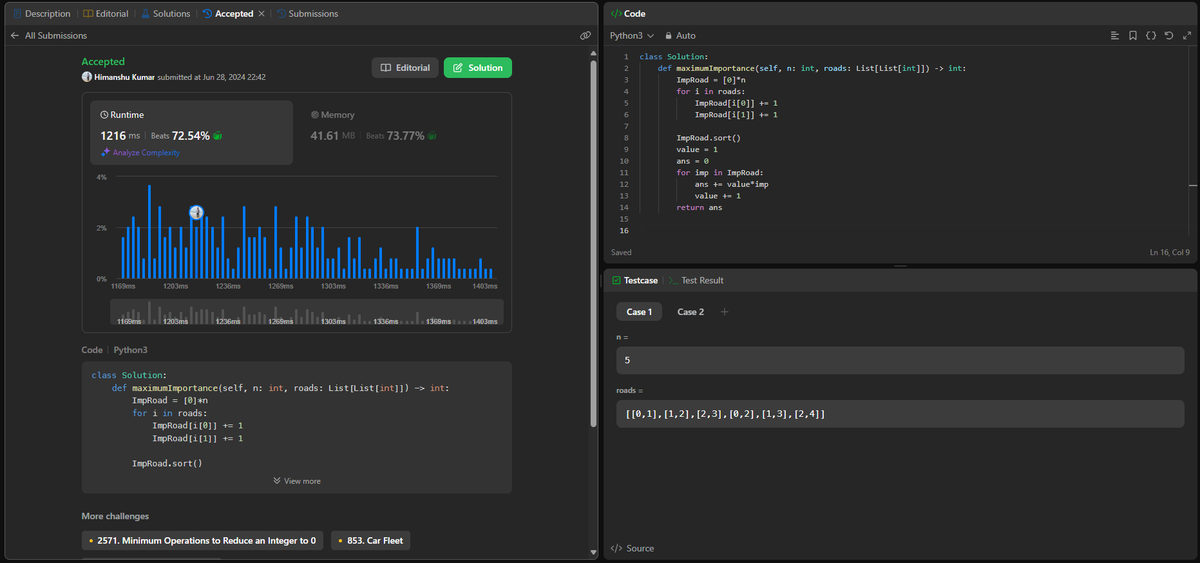Click line 14 'return ans' in editor

click(x=699, y=208)
